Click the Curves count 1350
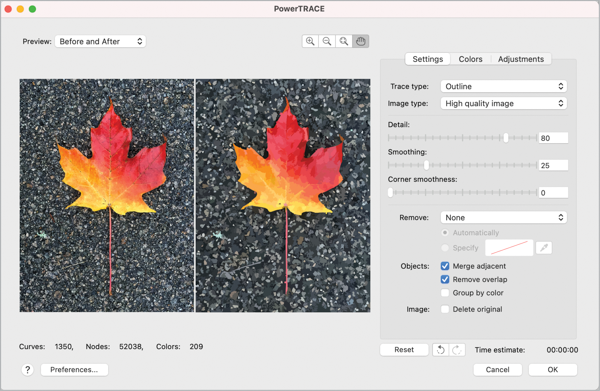Viewport: 600px width, 391px height. 64,347
